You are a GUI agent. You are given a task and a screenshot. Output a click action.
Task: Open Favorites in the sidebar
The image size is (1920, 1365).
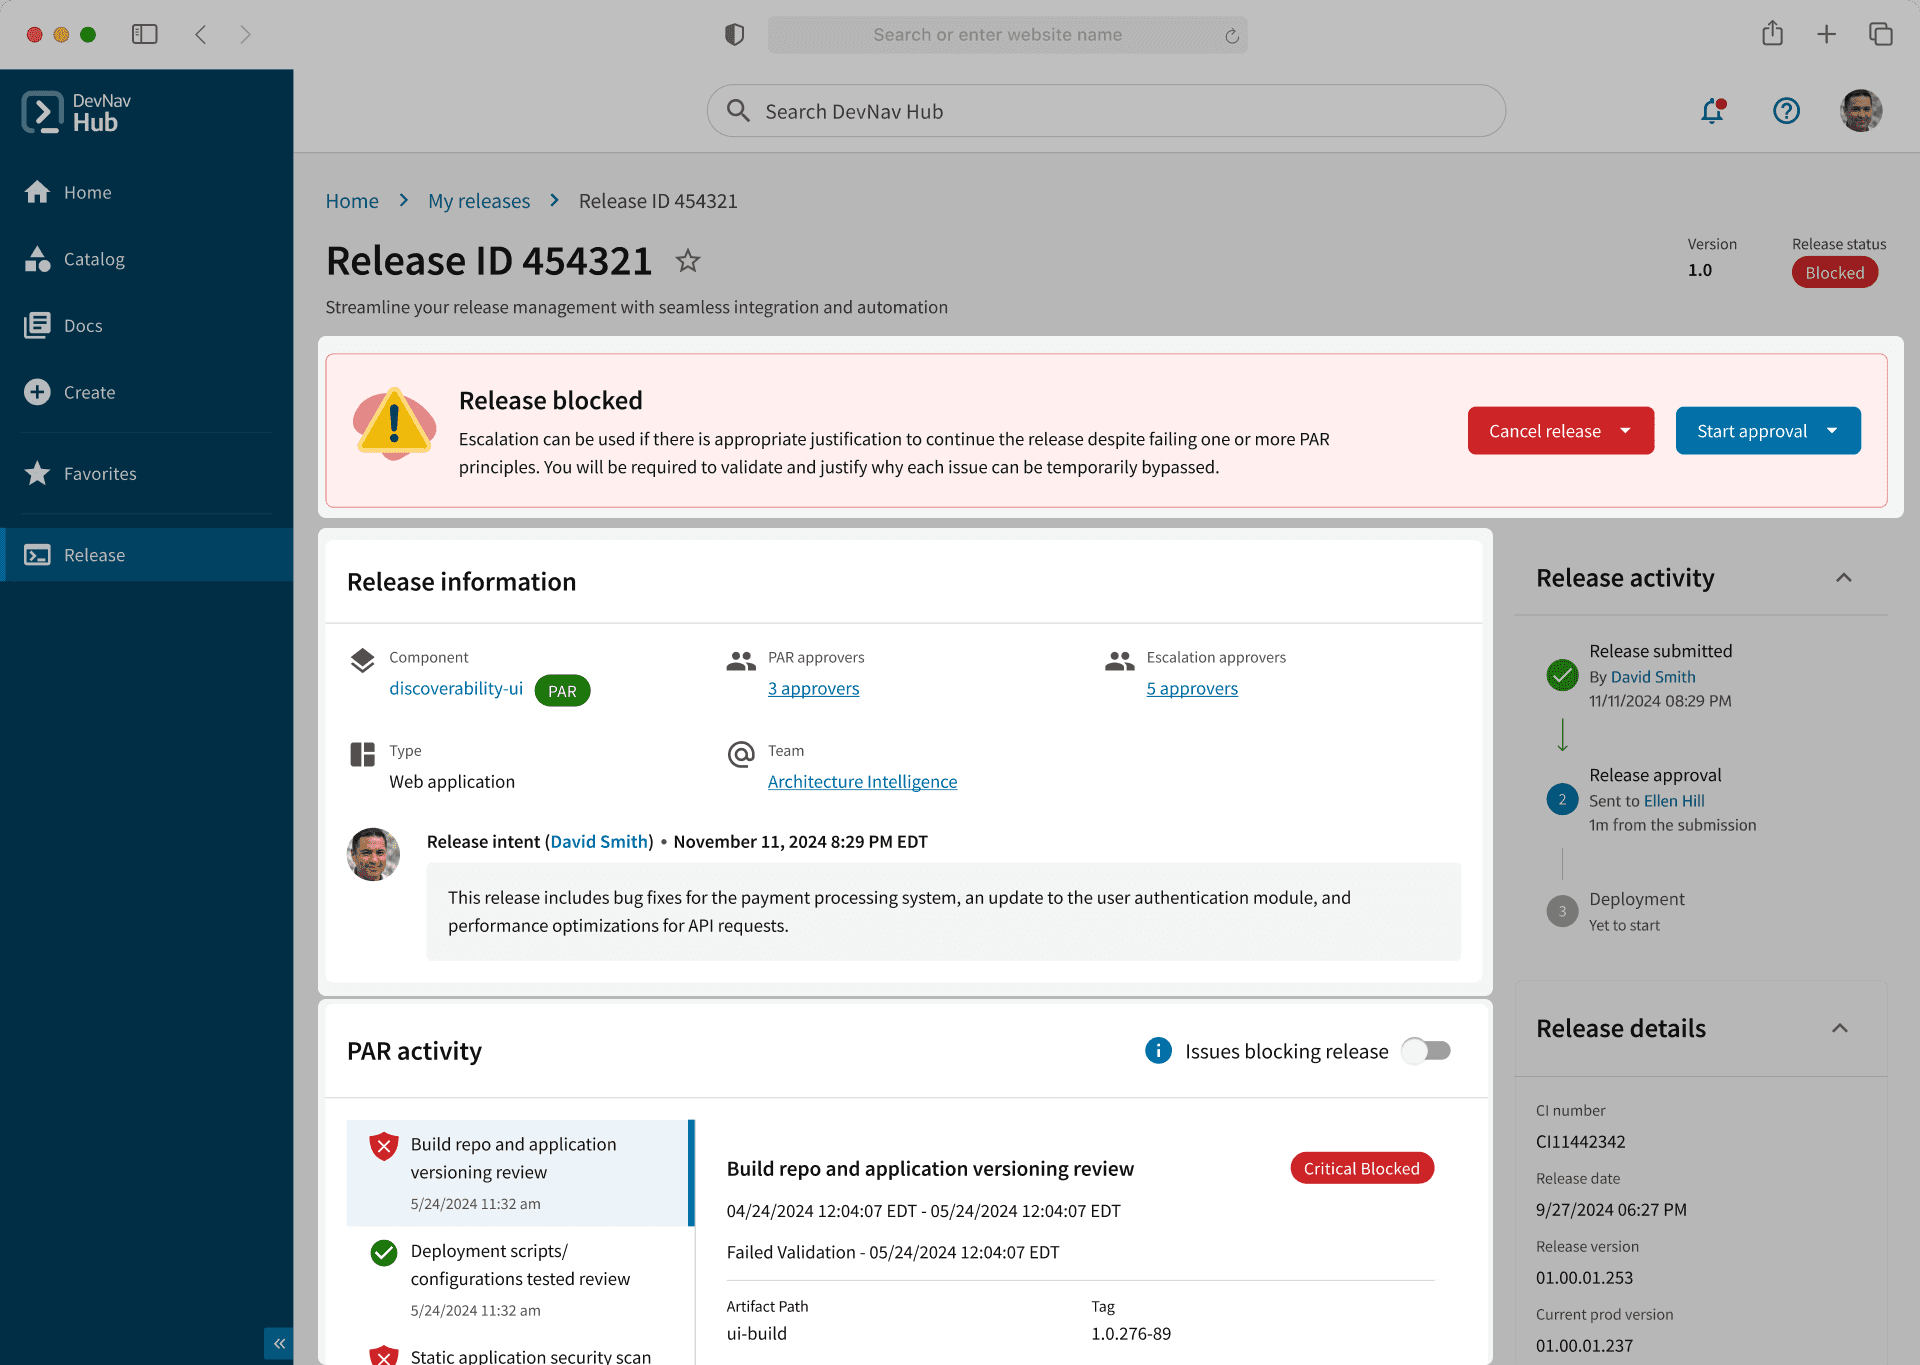coord(100,474)
